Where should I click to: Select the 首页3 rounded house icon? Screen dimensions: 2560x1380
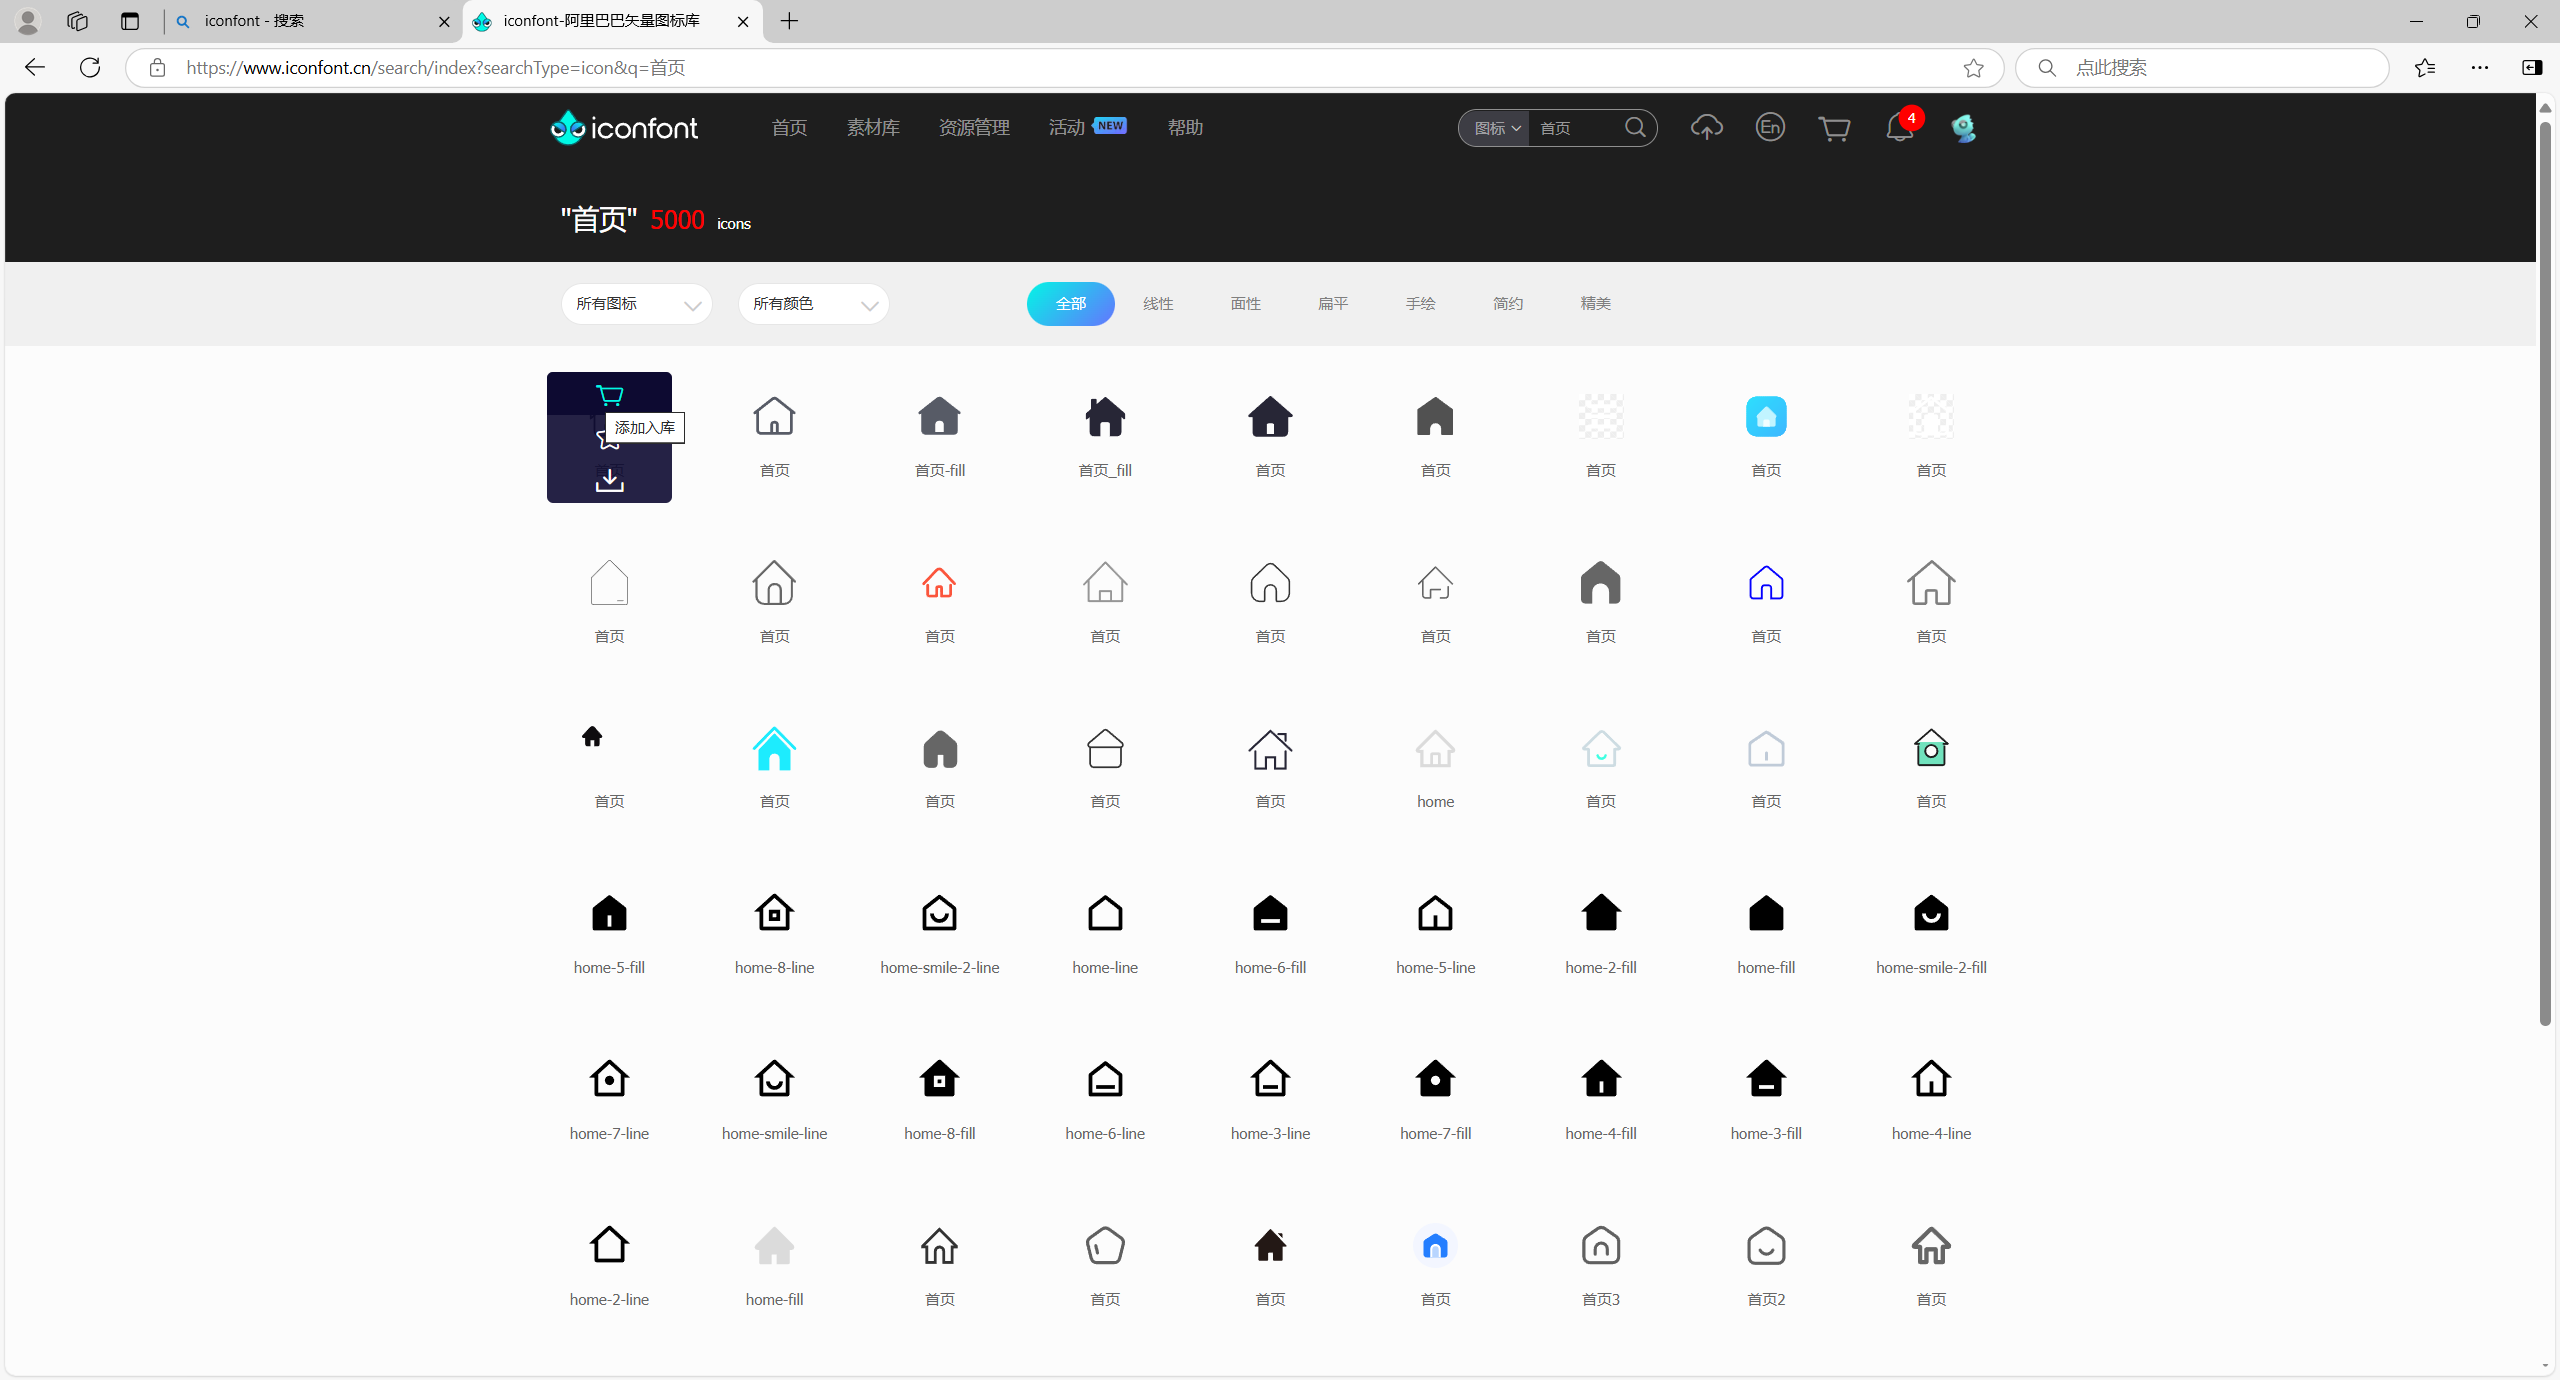click(1601, 1246)
